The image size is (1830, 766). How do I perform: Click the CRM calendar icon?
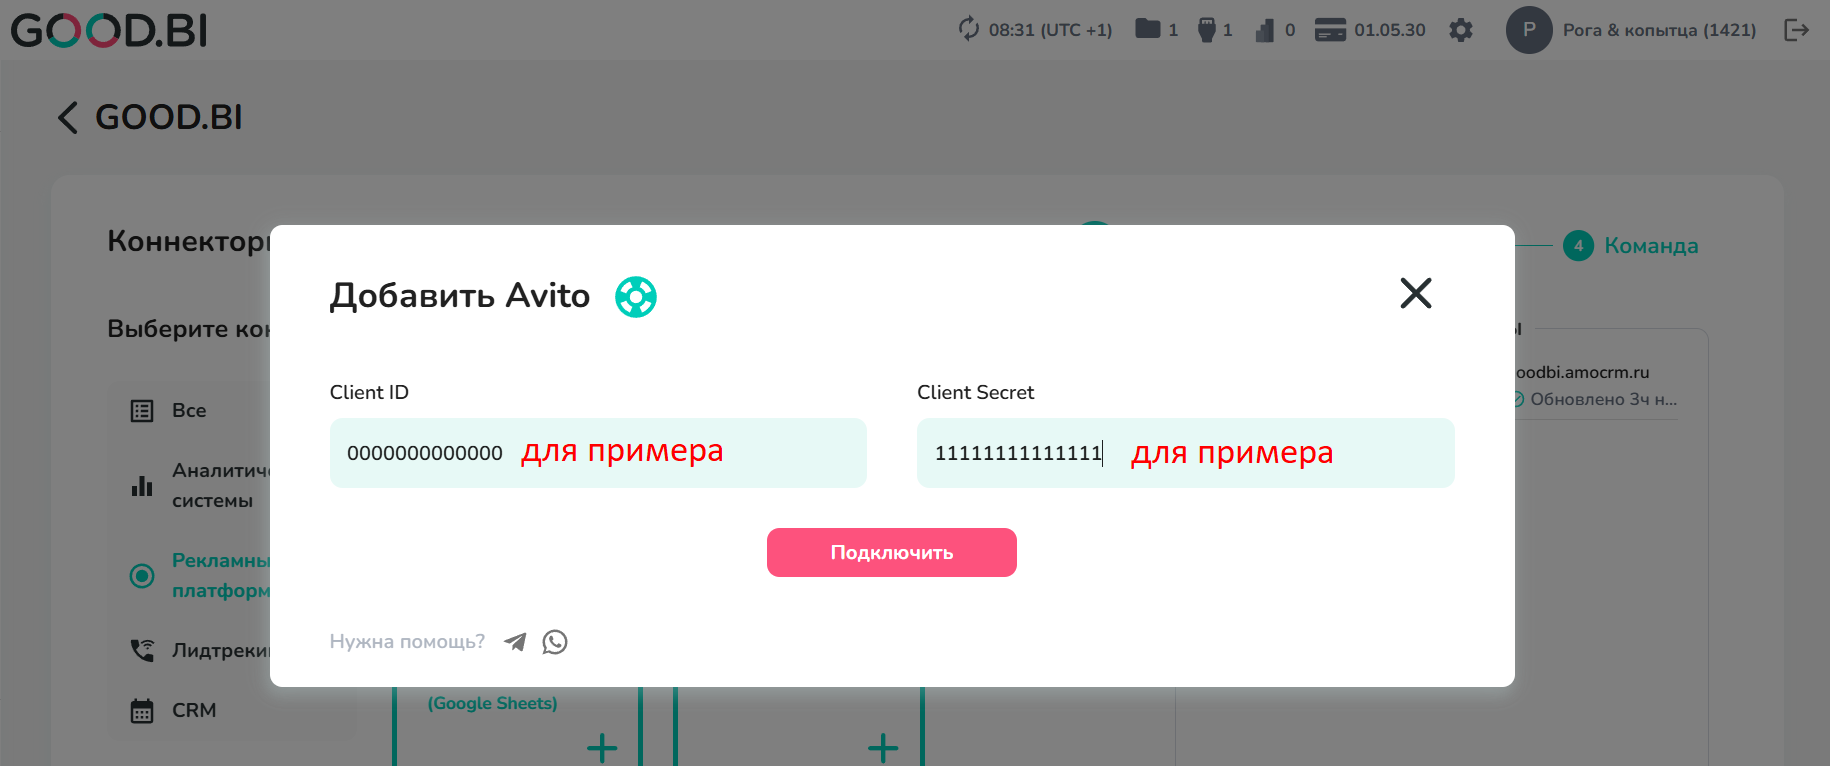click(142, 711)
